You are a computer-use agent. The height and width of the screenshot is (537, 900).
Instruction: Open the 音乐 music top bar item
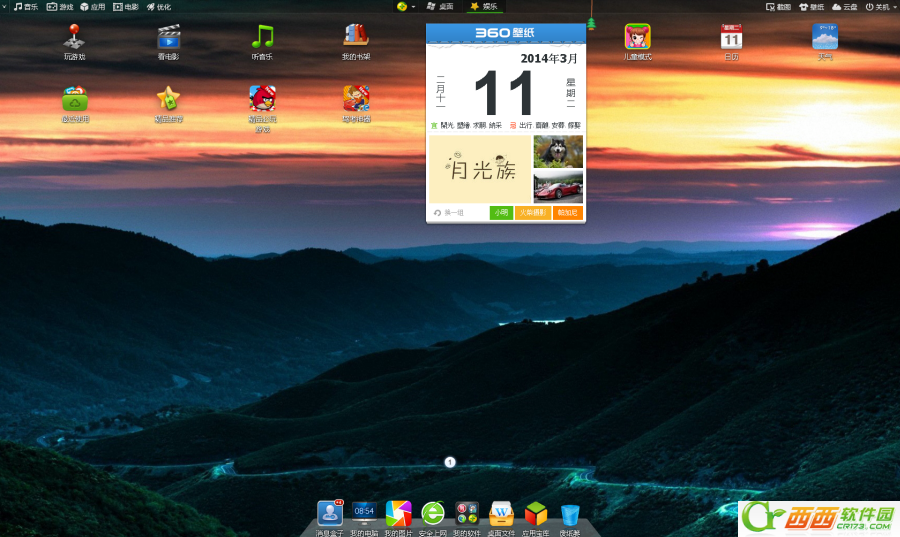coord(26,7)
